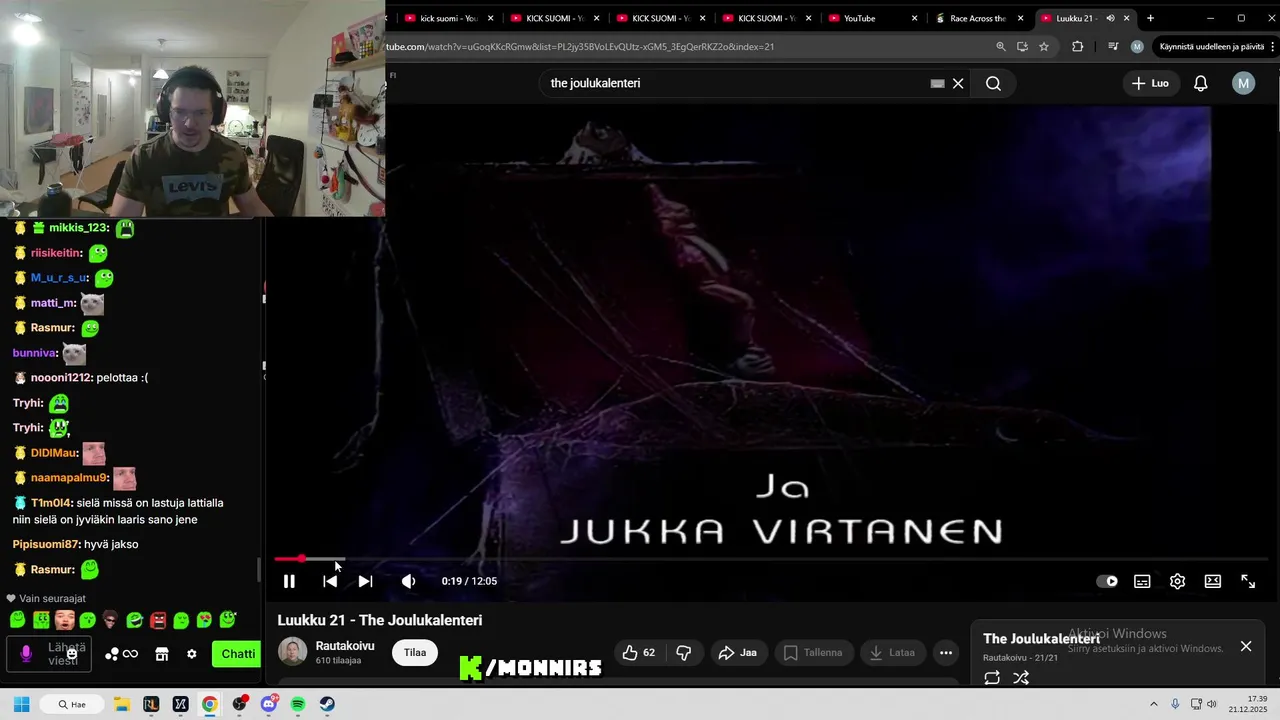Open the Chrome profile avatar
The image size is (1280, 720).
coord(1137,46)
